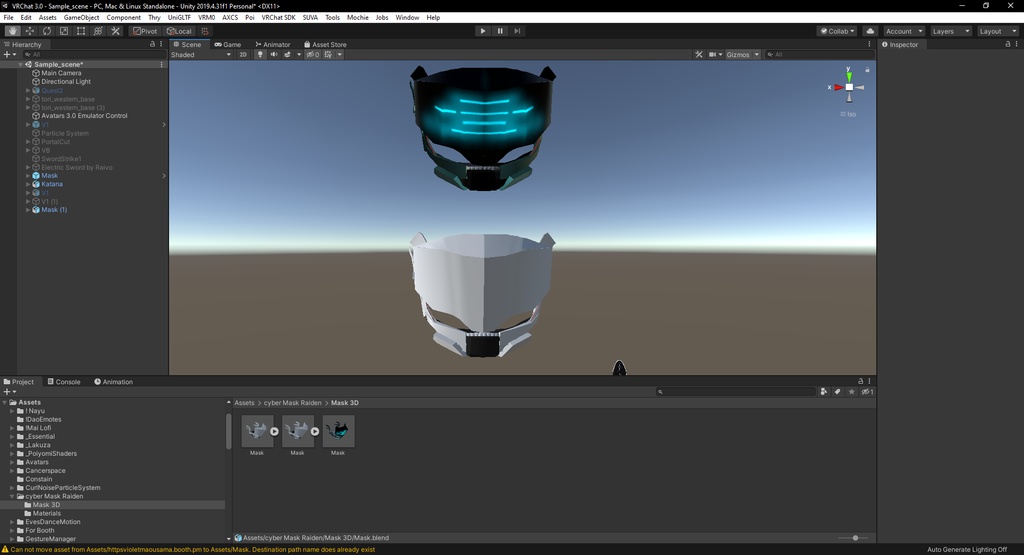The image size is (1024, 555).
Task: Open the GameObject menu
Action: 82,18
